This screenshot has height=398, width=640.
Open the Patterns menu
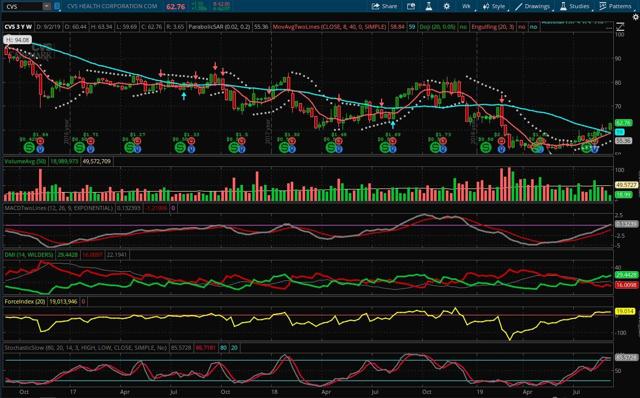pos(615,6)
